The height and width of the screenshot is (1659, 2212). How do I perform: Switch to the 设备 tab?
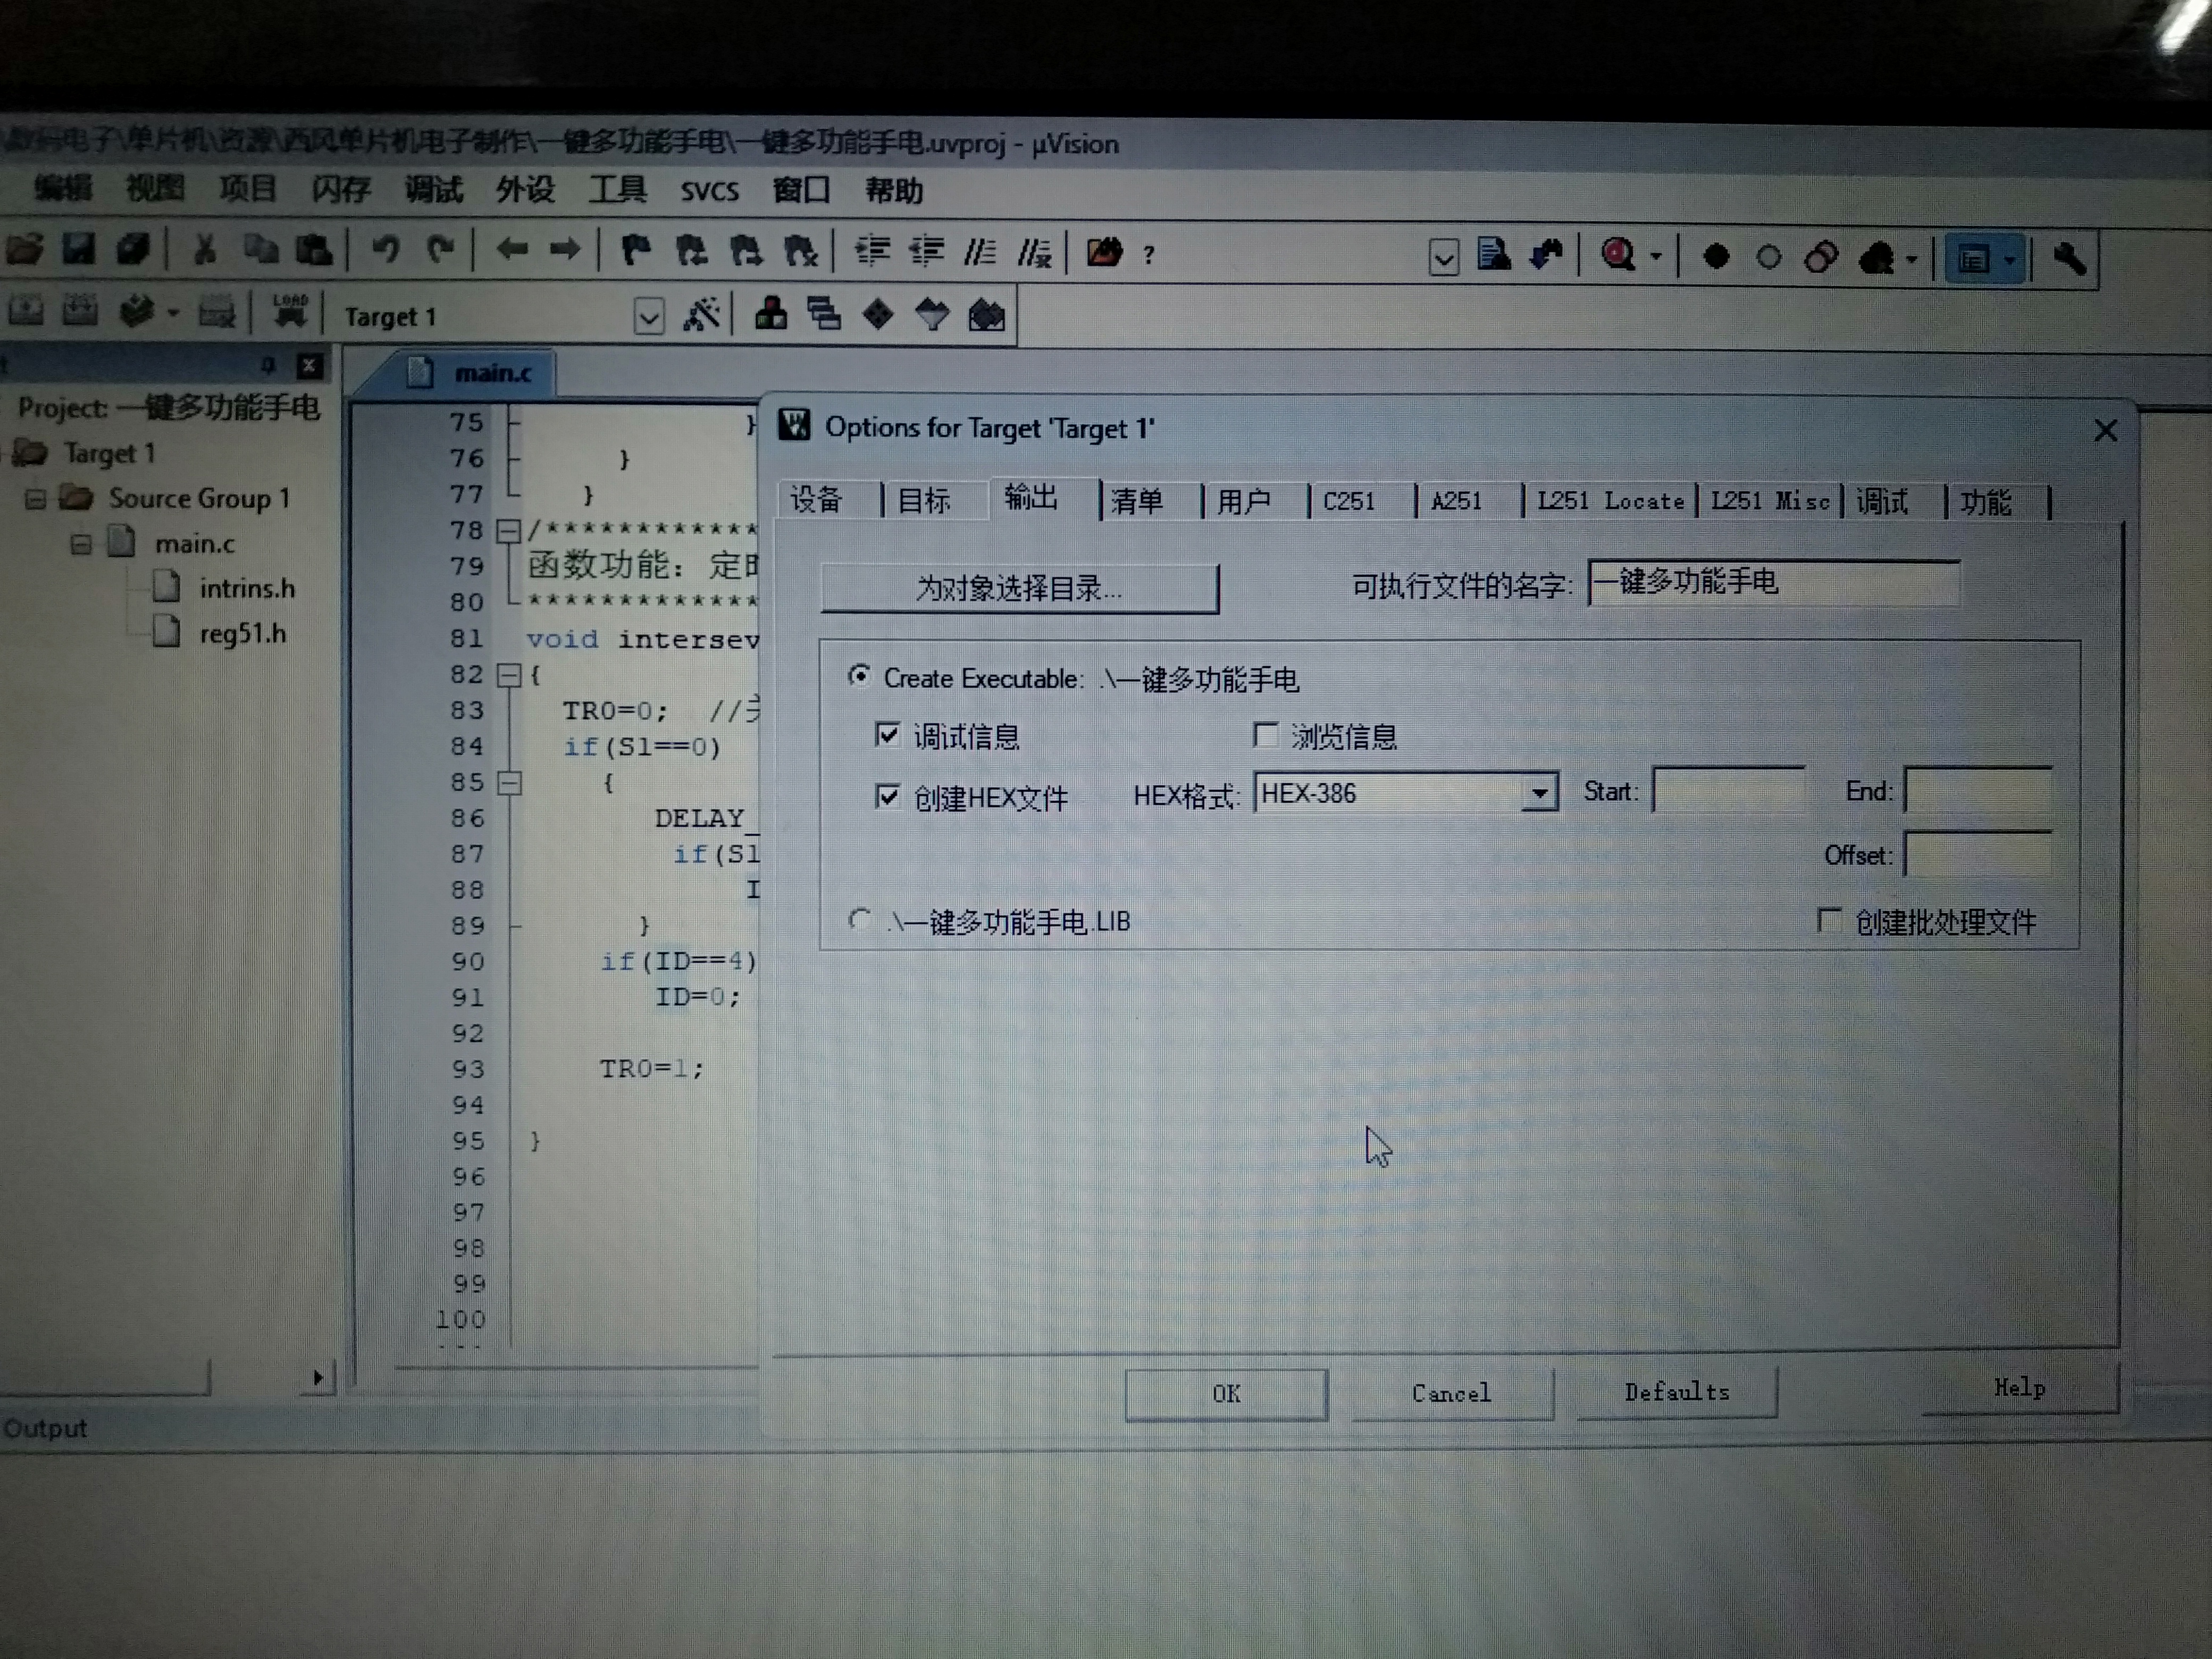(817, 499)
